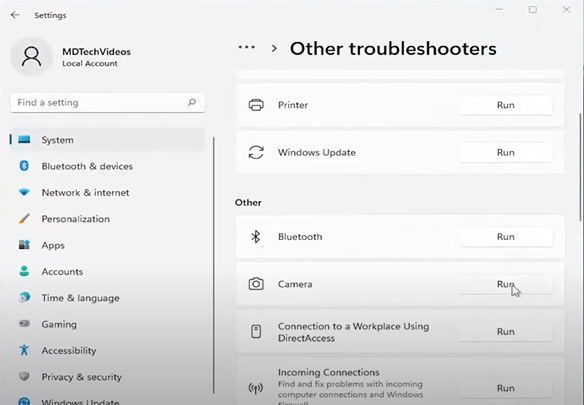Run the Bluetooth troubleshooter
This screenshot has width=584, height=405.
point(505,237)
